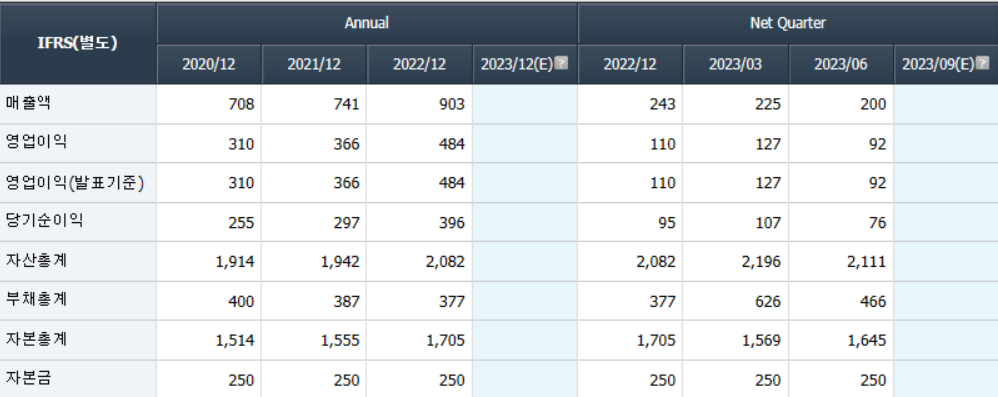Select the 400 부채총계 value
Screen dimensions: 998x397
pos(241,302)
